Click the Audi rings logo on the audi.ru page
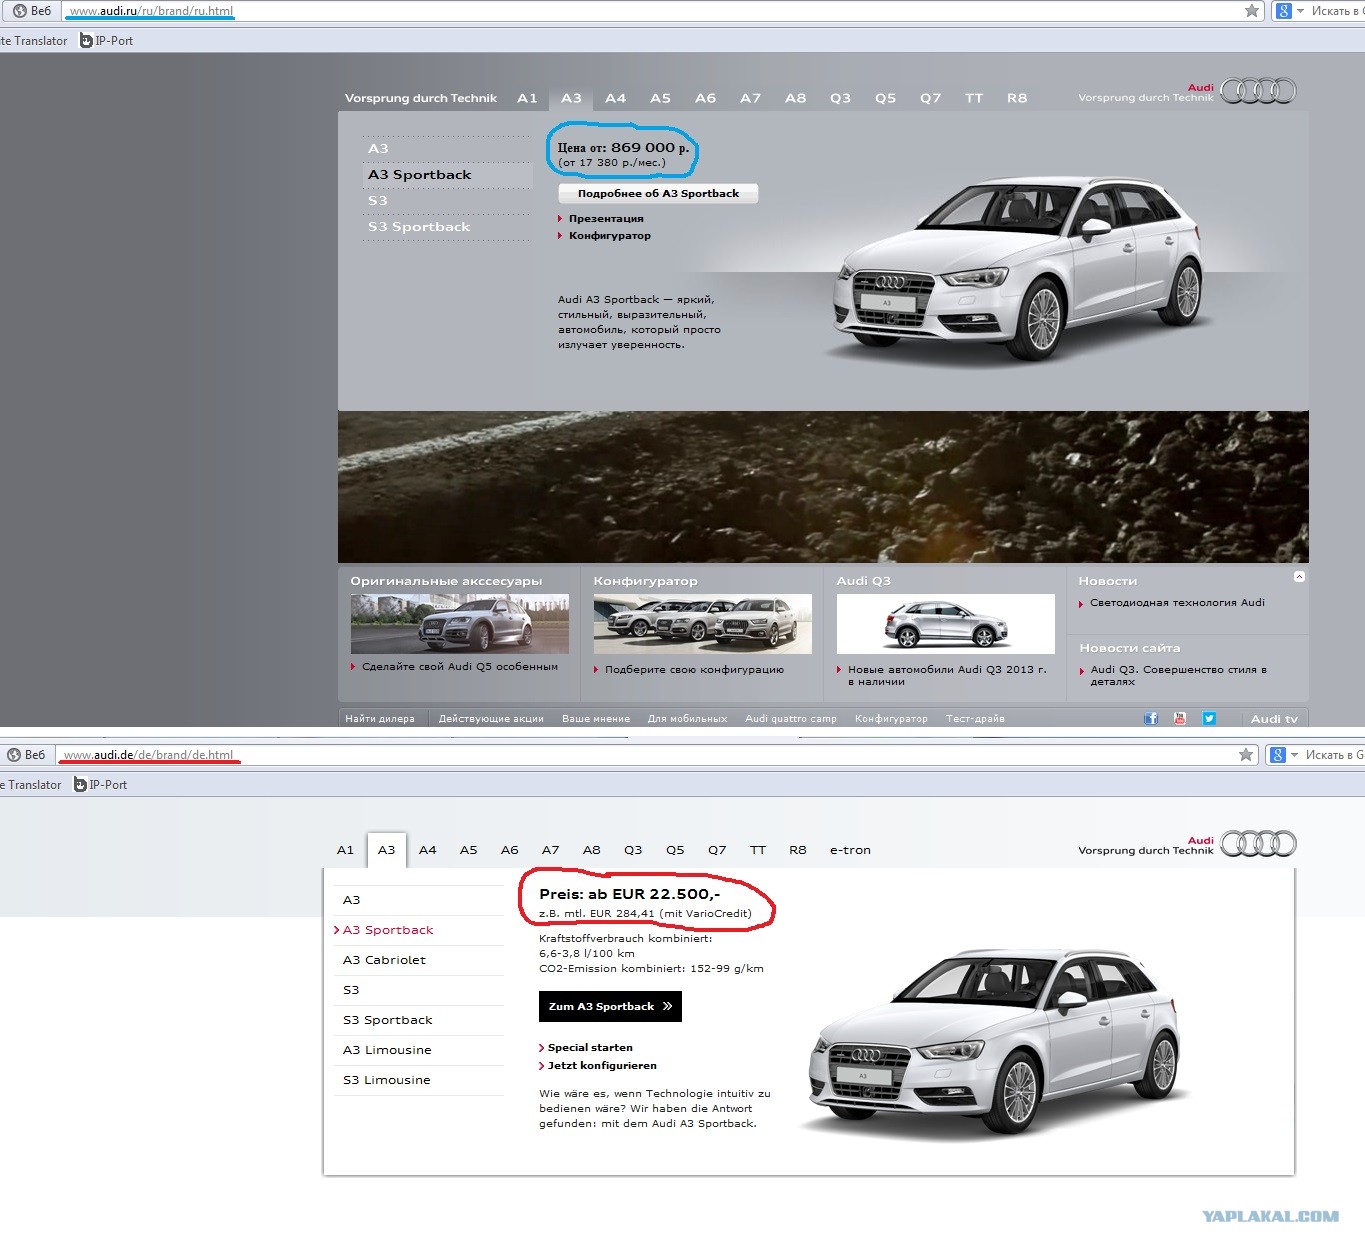The height and width of the screenshot is (1246, 1365). click(1258, 92)
